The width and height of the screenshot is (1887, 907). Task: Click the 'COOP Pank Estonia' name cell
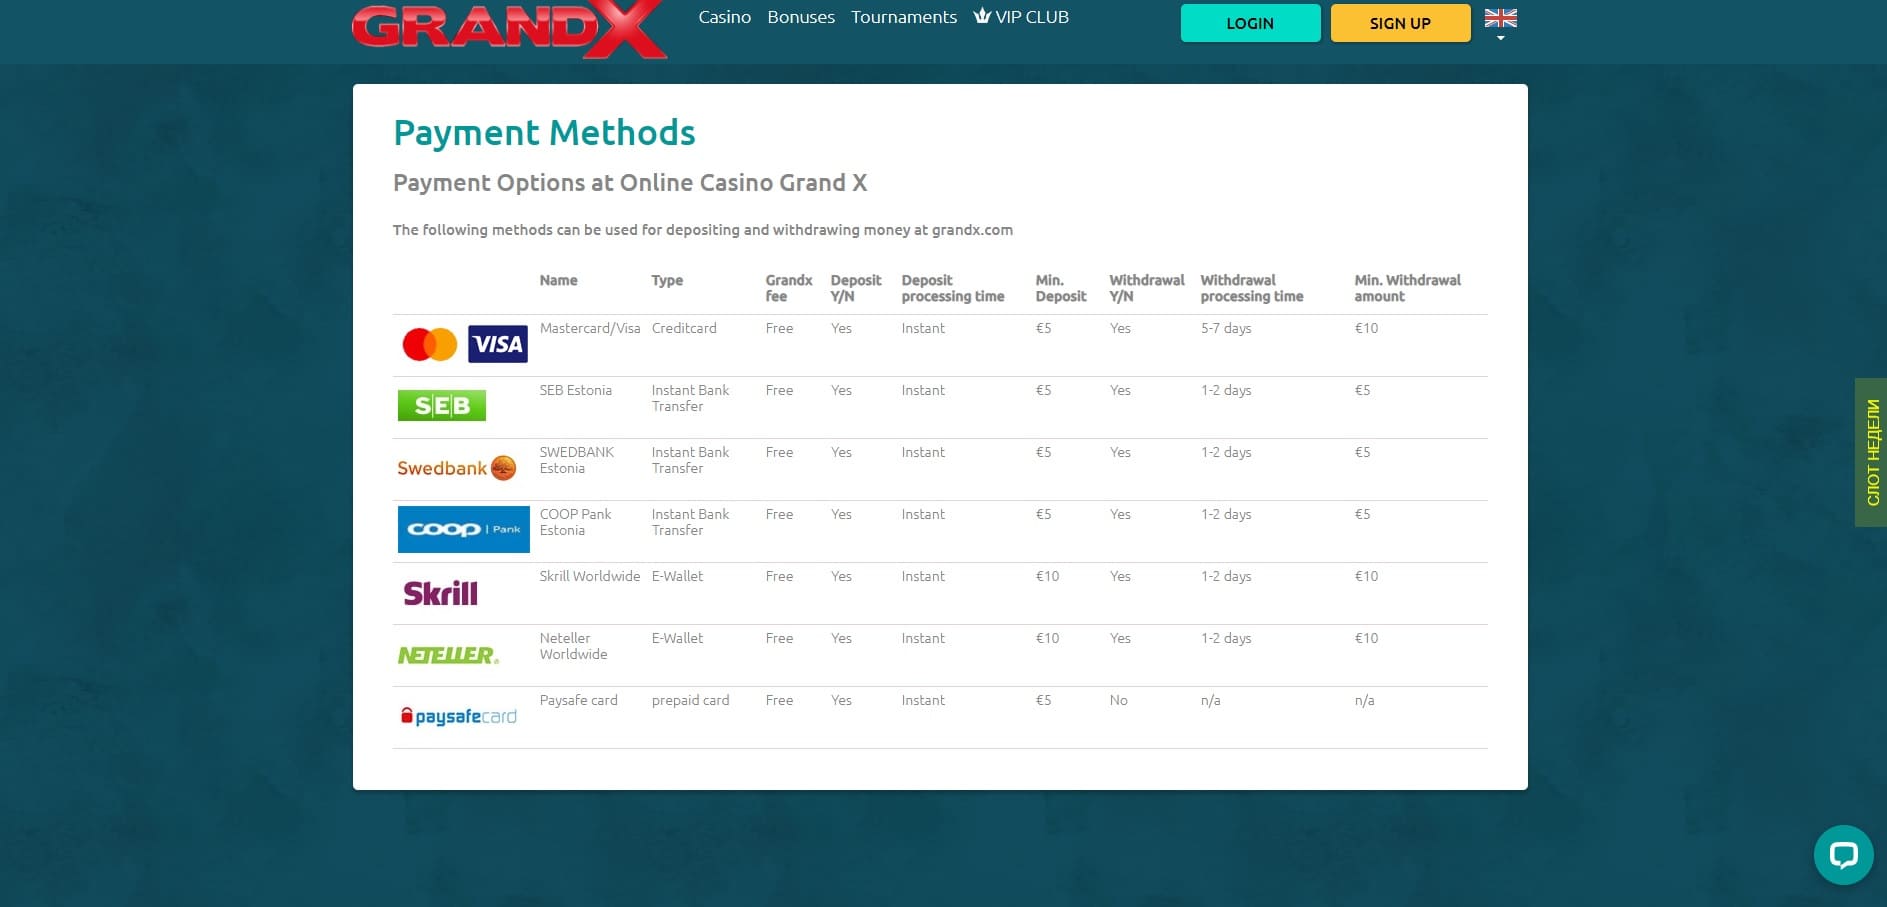click(576, 522)
